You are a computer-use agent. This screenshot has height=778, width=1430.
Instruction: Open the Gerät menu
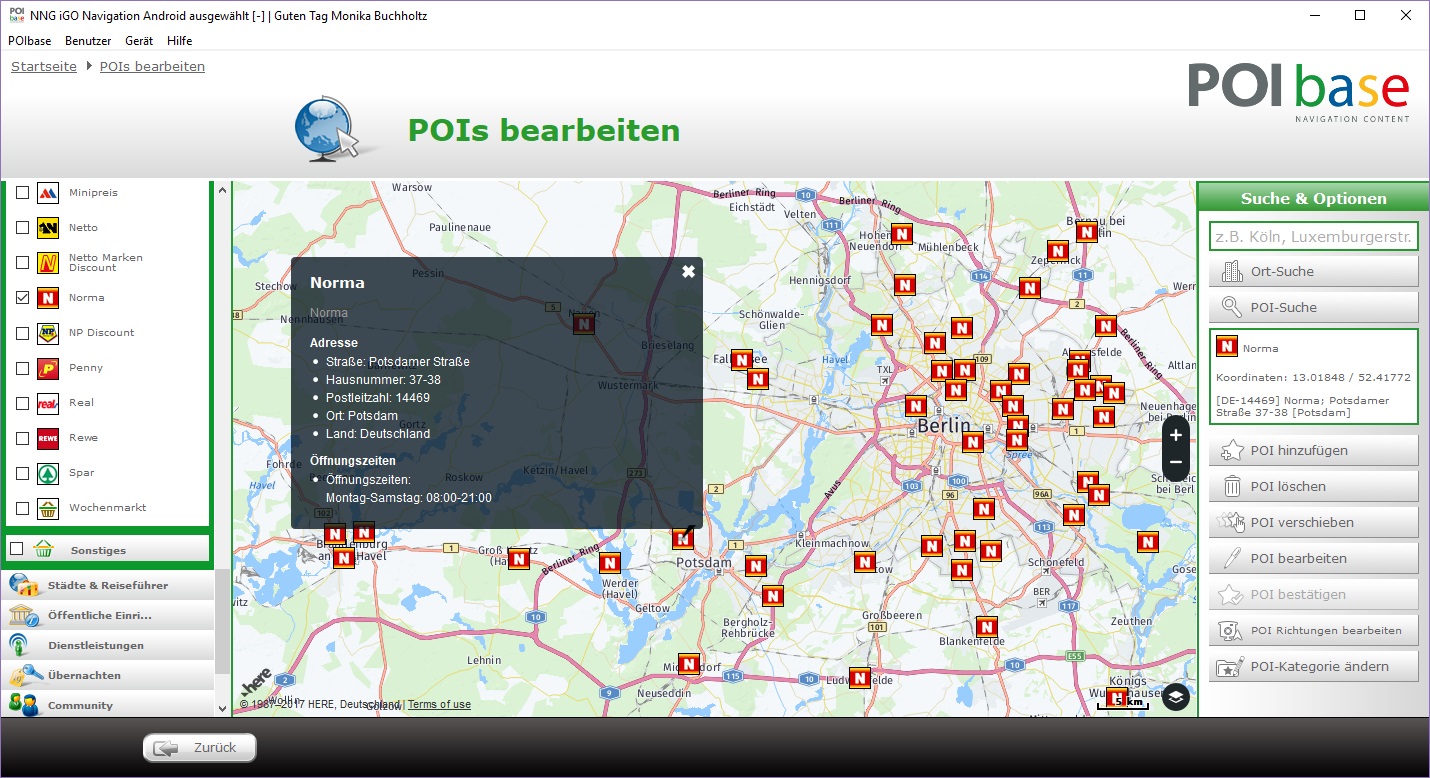139,41
